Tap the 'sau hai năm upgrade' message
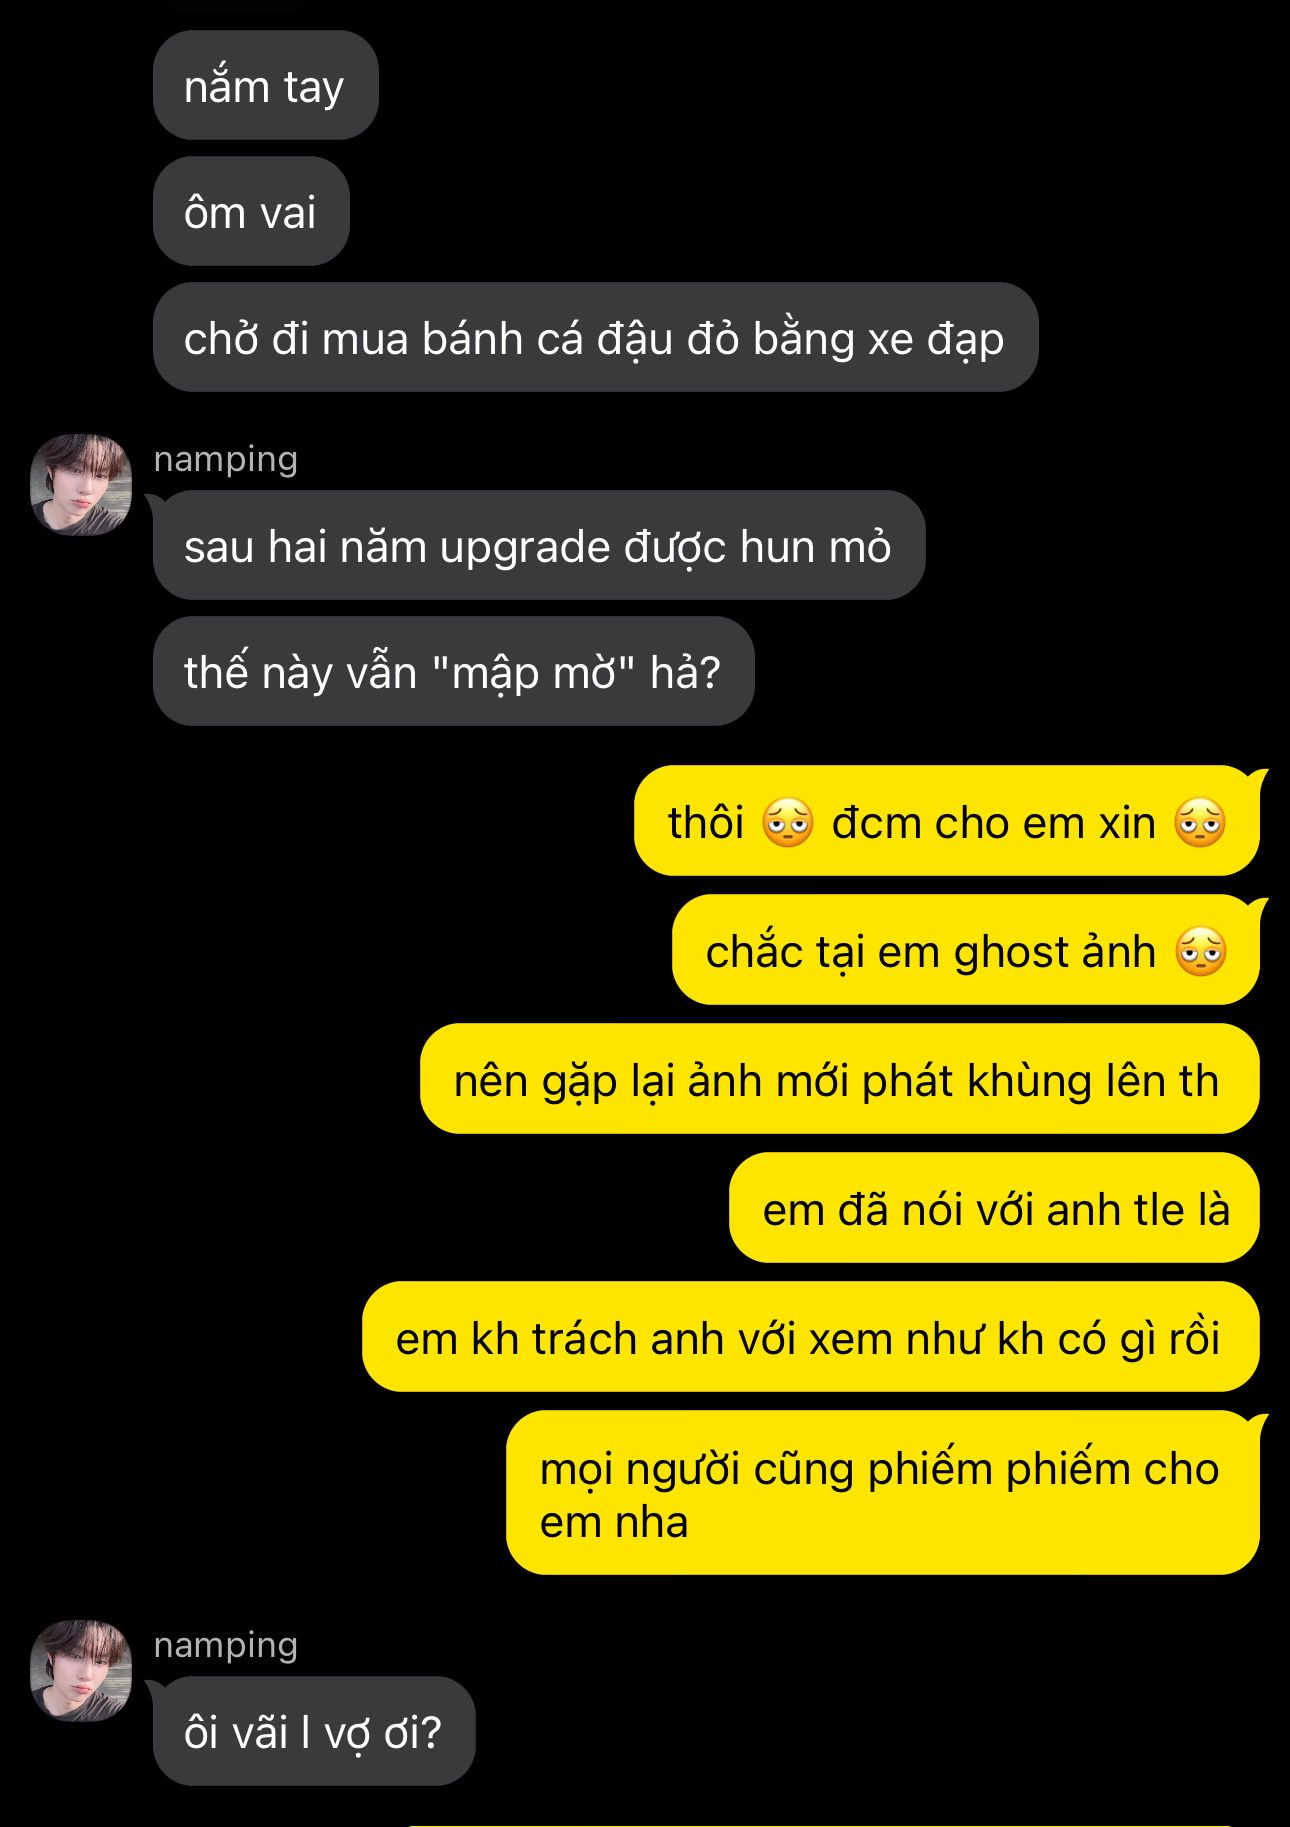The height and width of the screenshot is (1827, 1290). coord(539,545)
